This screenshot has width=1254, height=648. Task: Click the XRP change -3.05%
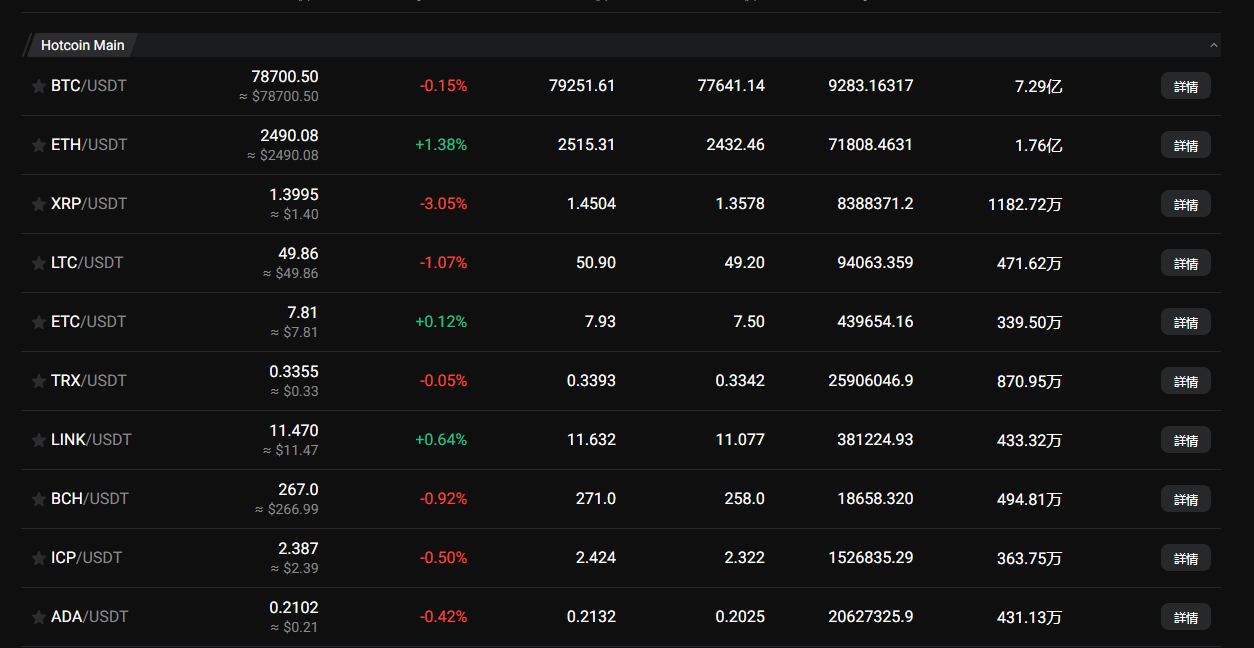[443, 204]
